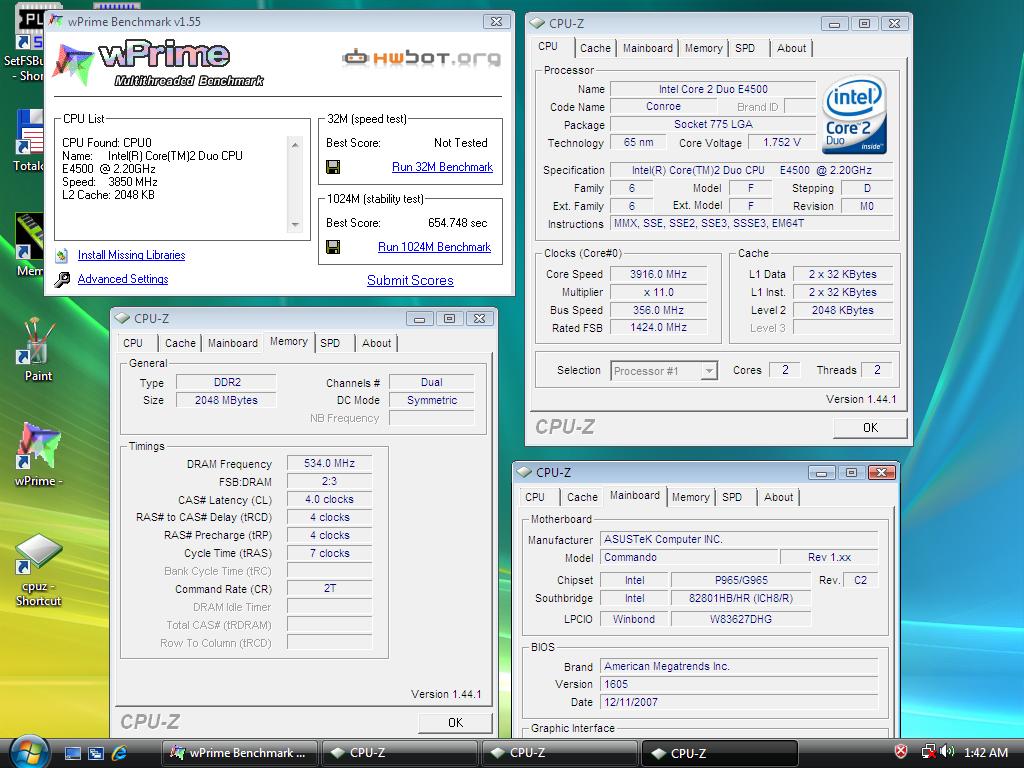
Task: Click the Bus Speed 356.0 MHz value
Action: tap(658, 310)
